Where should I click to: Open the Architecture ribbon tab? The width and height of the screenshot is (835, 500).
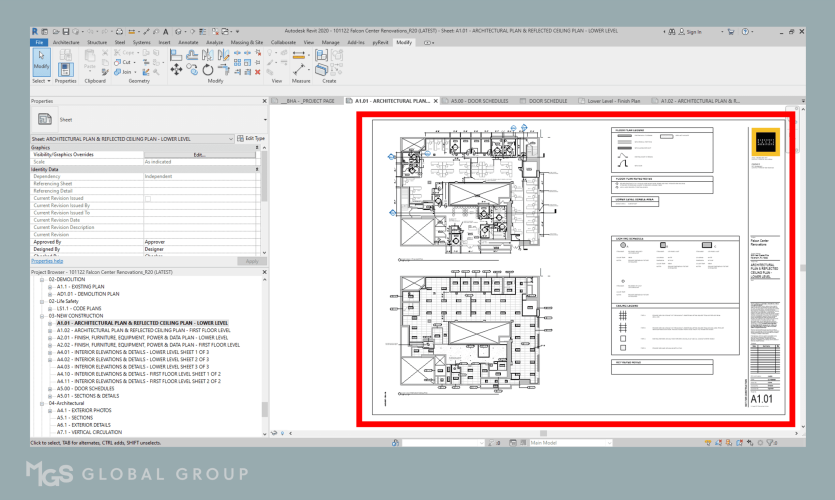(66, 43)
